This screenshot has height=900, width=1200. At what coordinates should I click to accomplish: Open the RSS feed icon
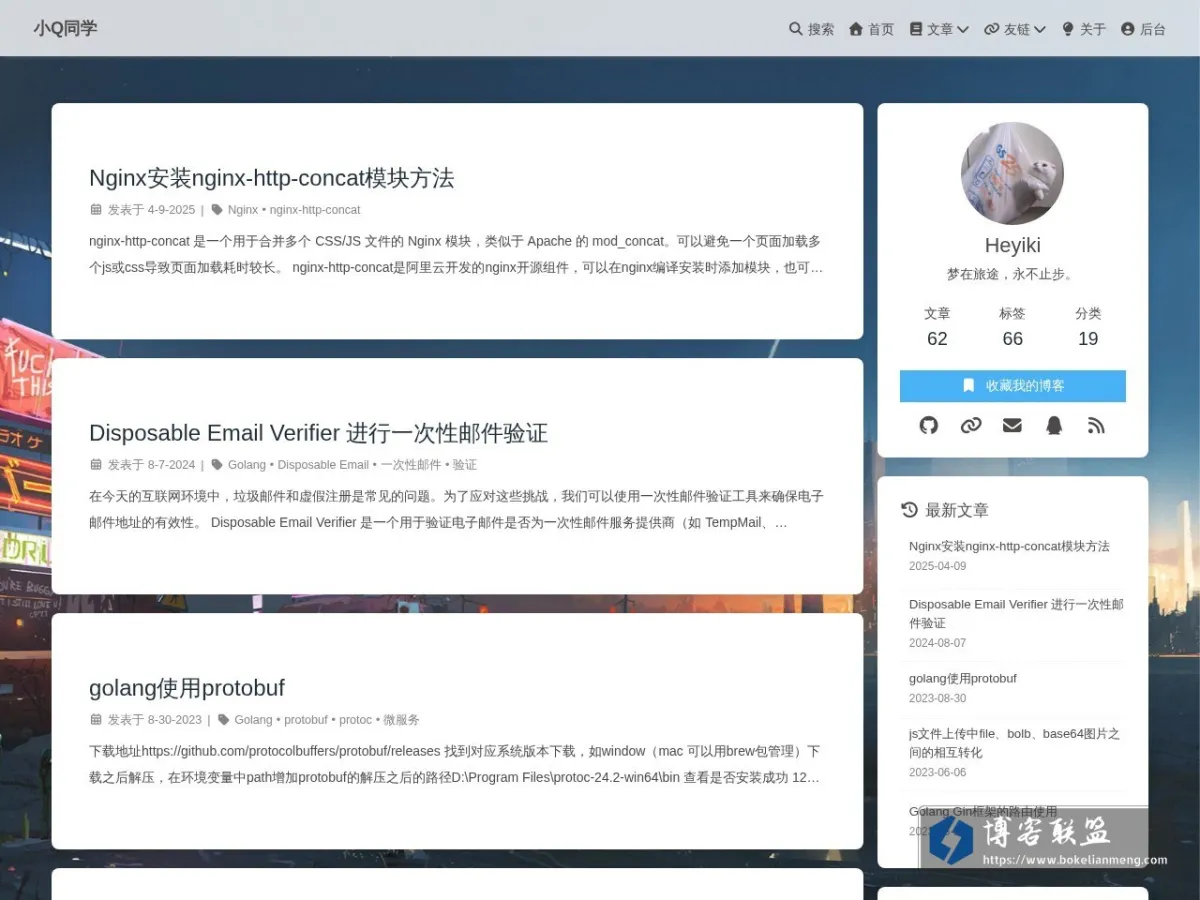1096,425
